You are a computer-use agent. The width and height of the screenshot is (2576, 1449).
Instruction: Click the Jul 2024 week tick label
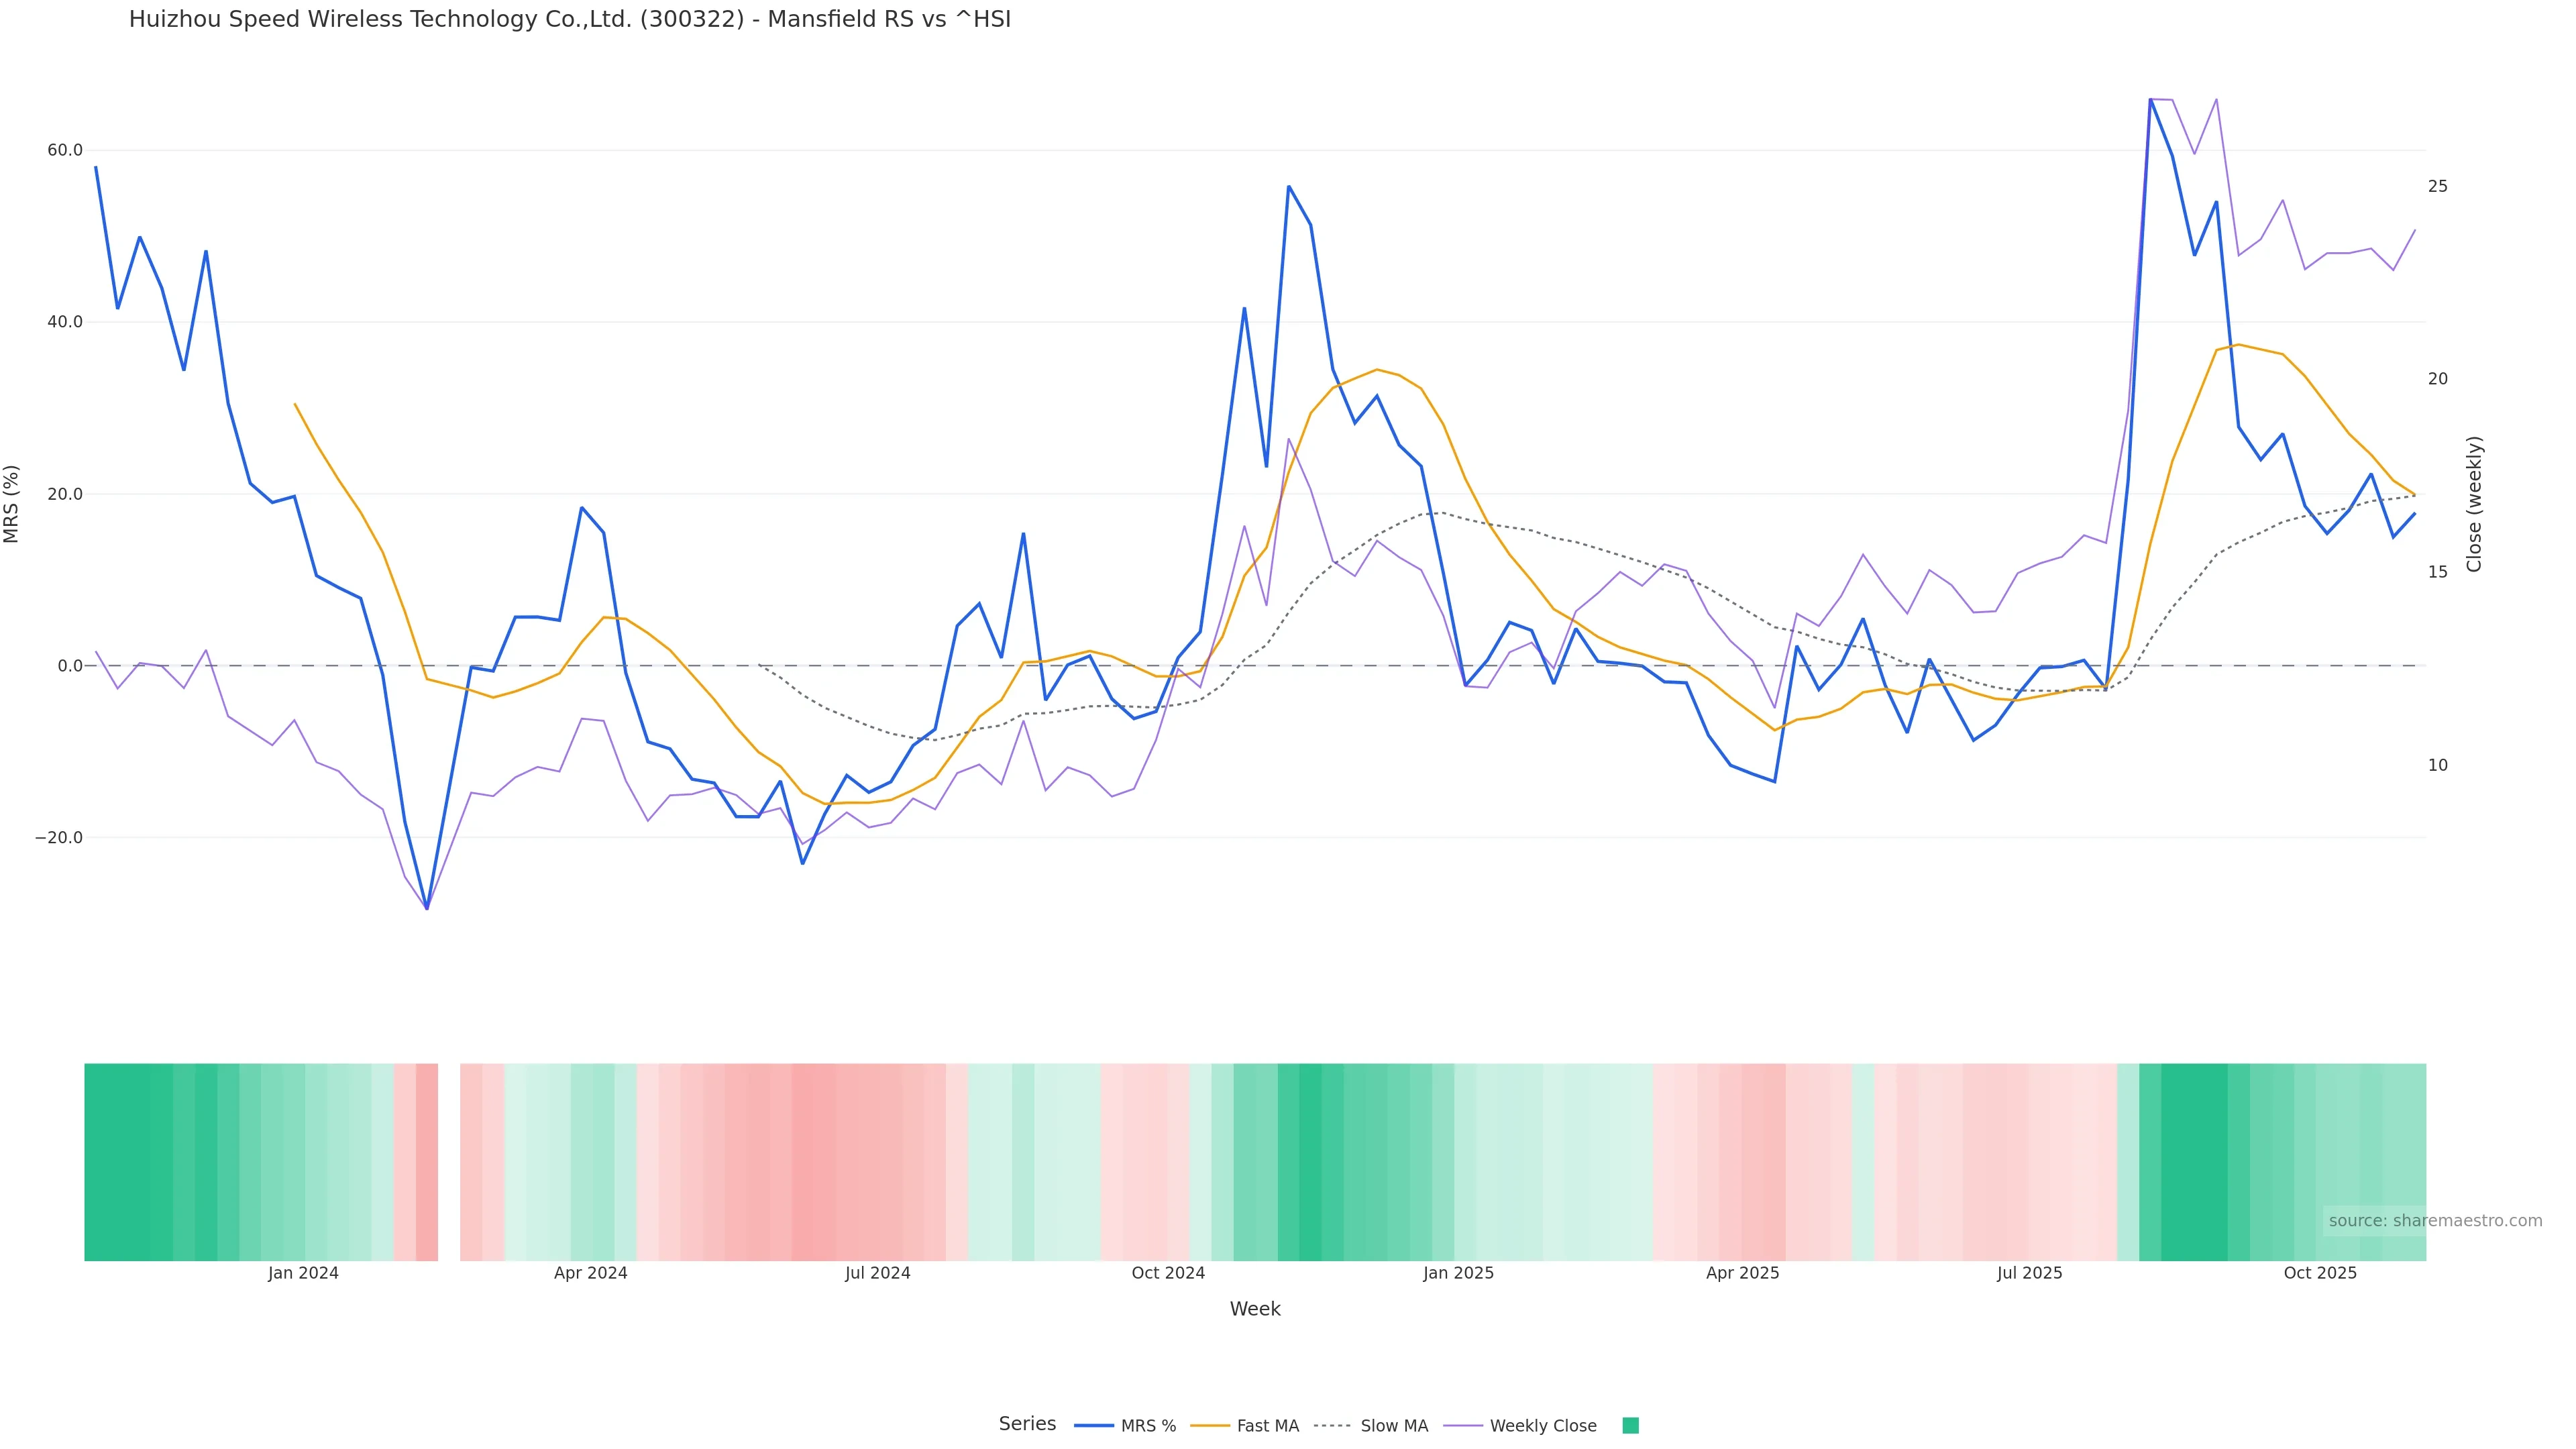coord(877,1273)
